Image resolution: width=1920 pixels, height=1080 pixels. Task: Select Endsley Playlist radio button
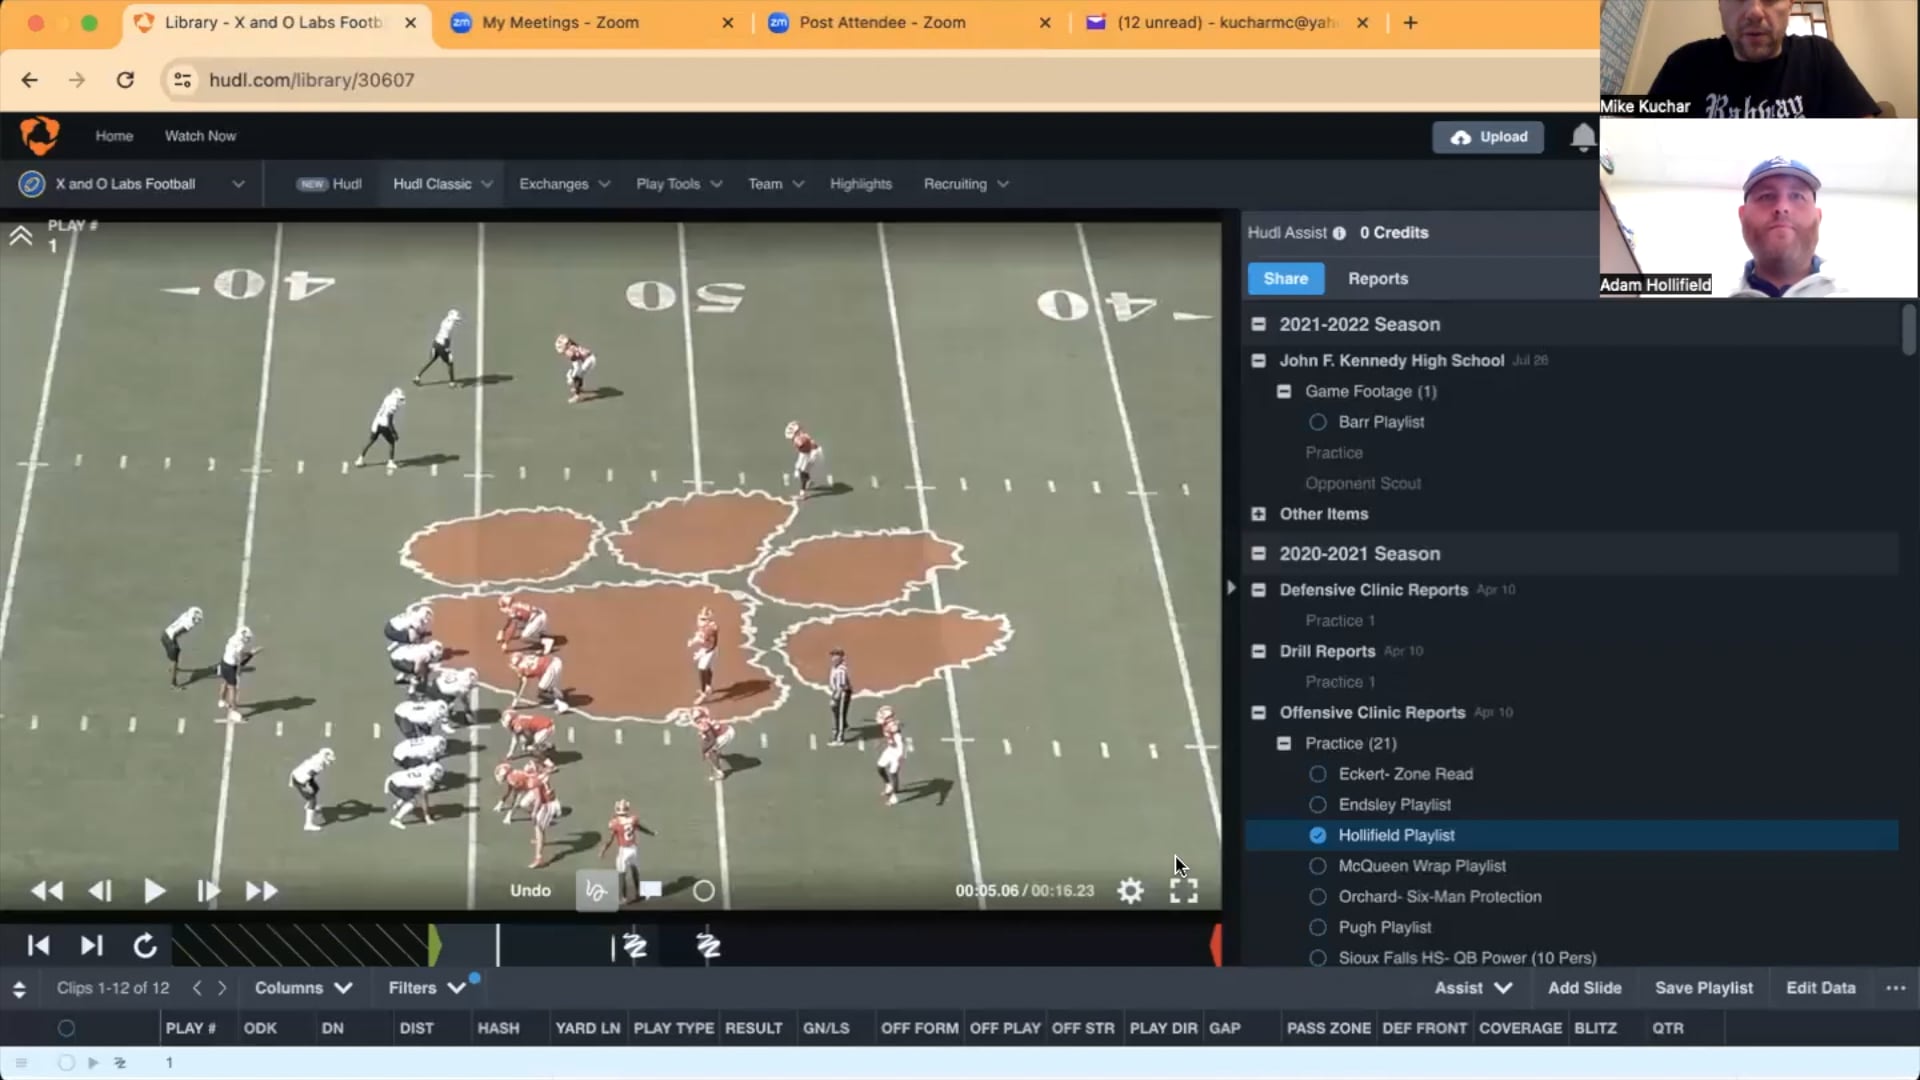[x=1318, y=805]
